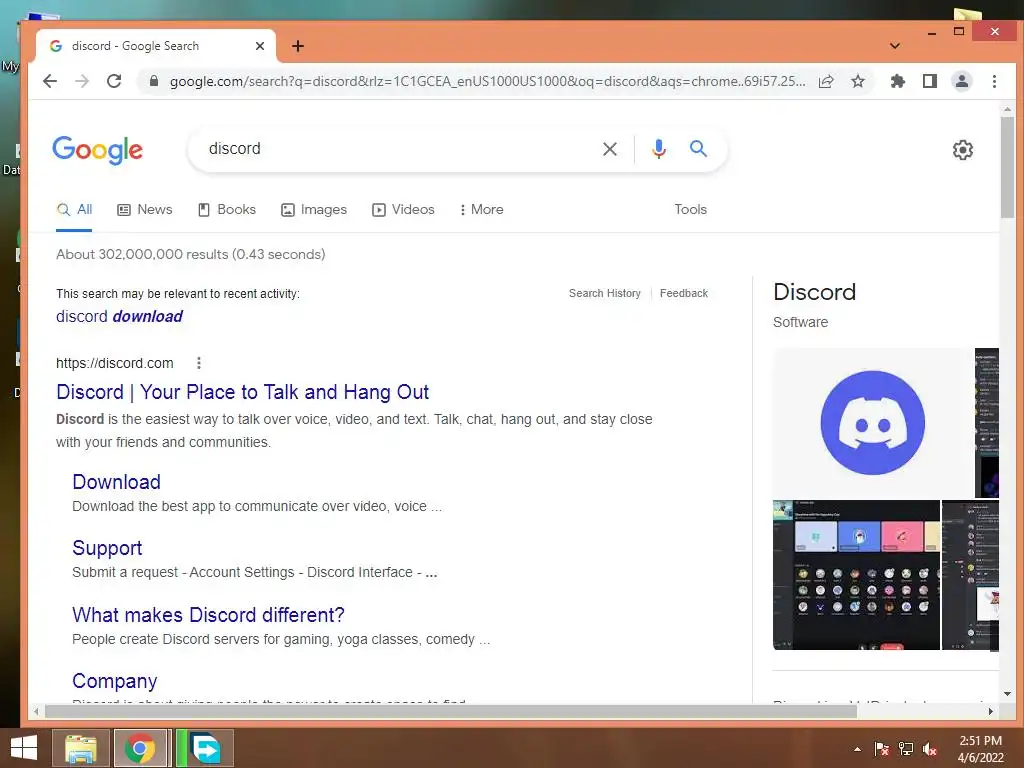The height and width of the screenshot is (768, 1024).
Task: Start voice search with the microphone icon
Action: tap(659, 149)
